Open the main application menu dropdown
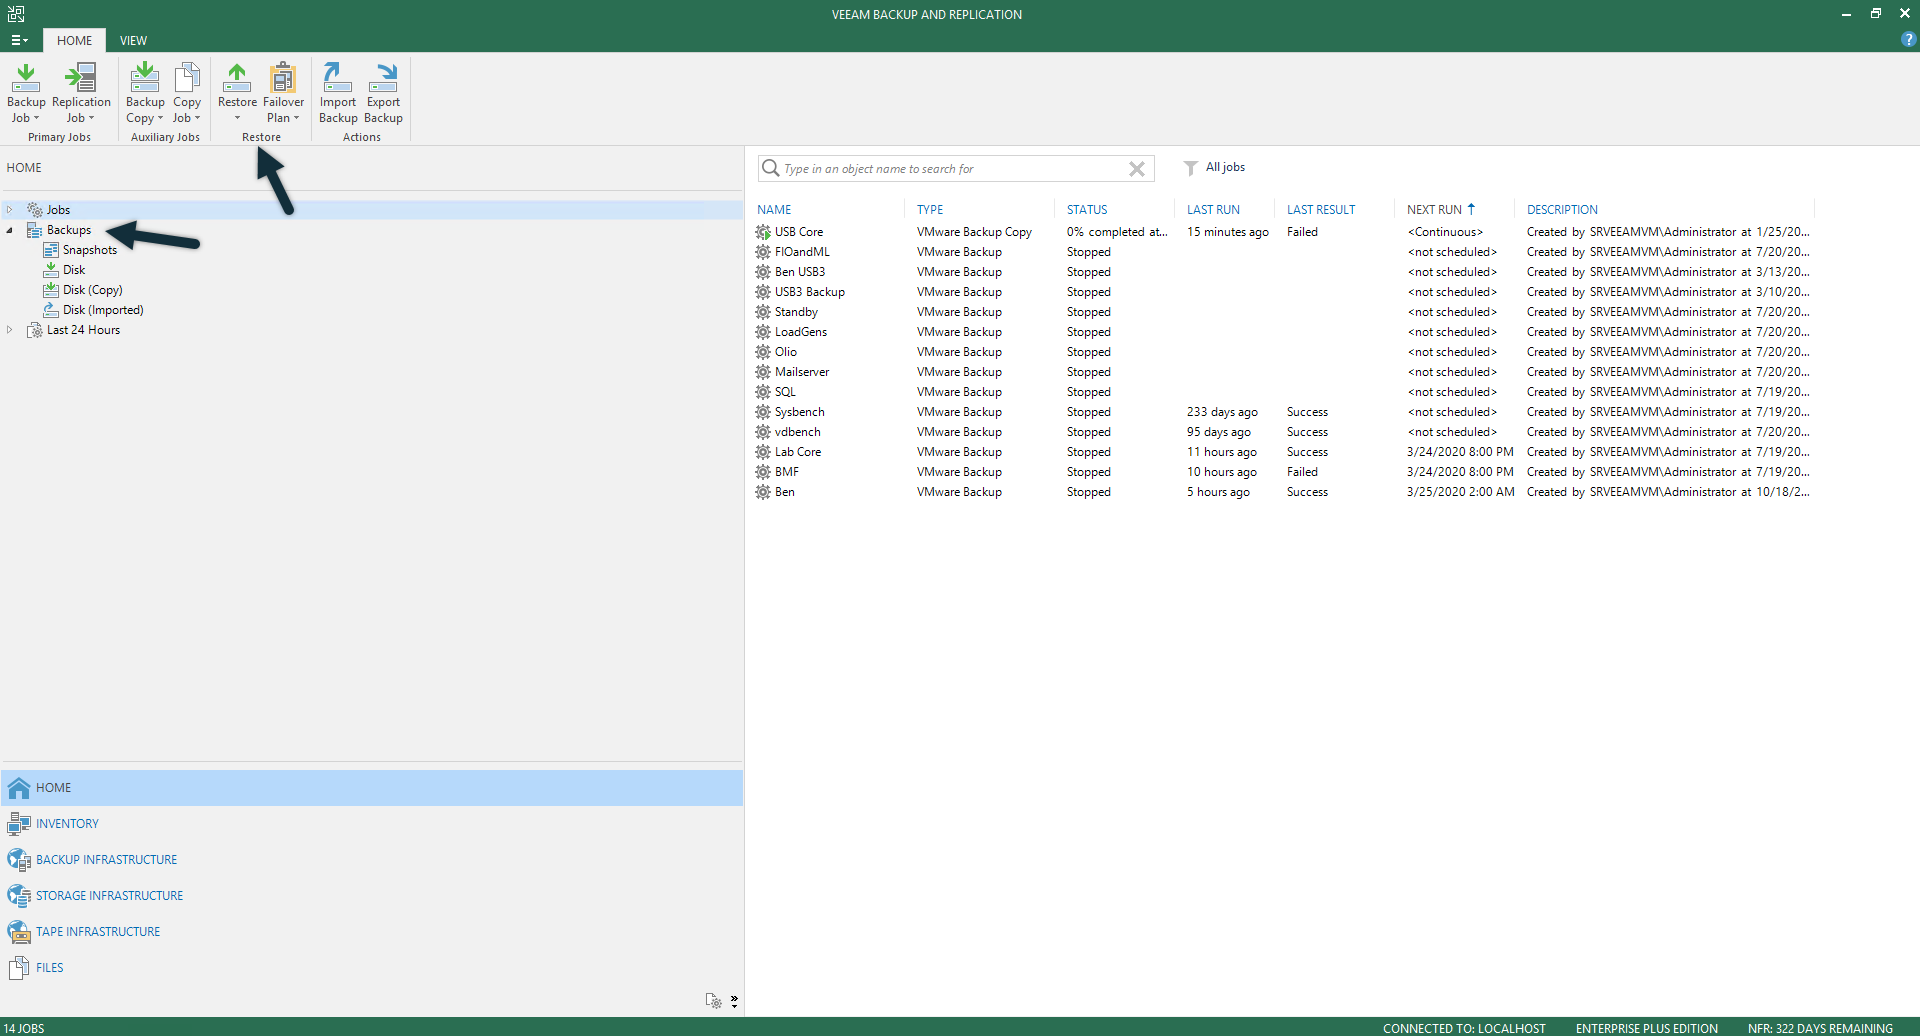This screenshot has height=1036, width=1920. coord(19,41)
